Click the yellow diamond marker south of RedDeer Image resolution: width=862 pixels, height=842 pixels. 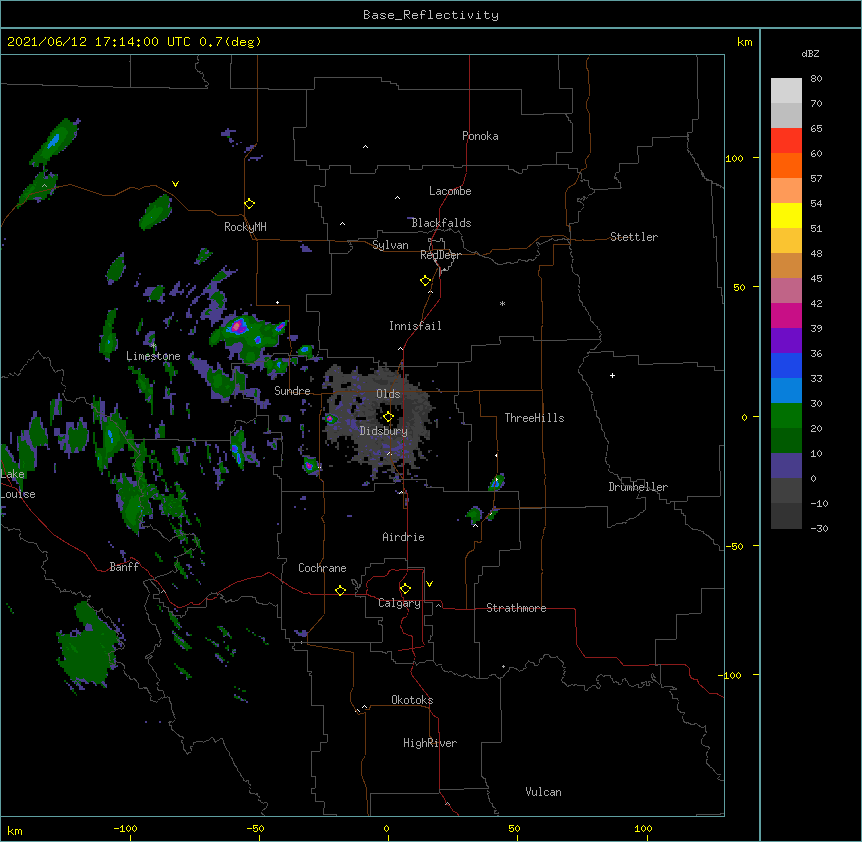click(x=426, y=281)
